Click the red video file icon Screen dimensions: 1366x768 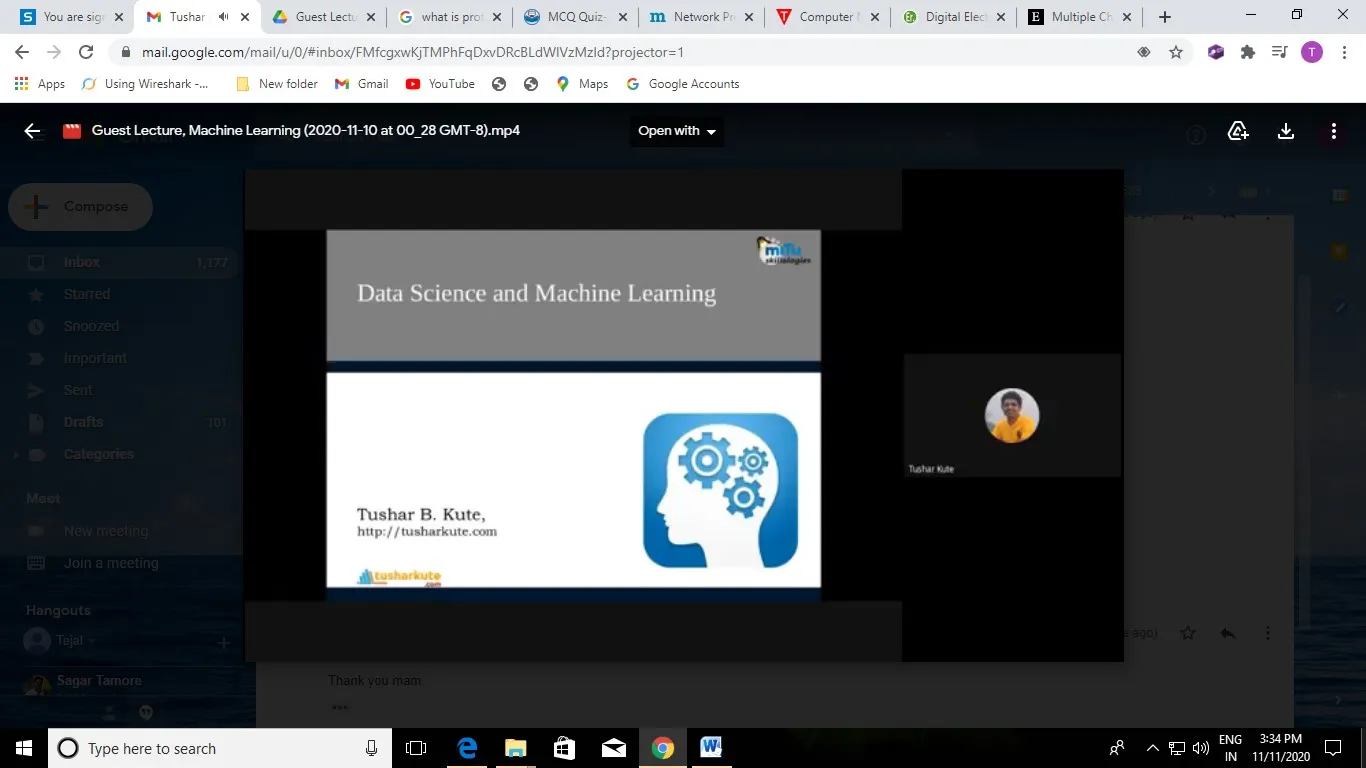pos(71,131)
